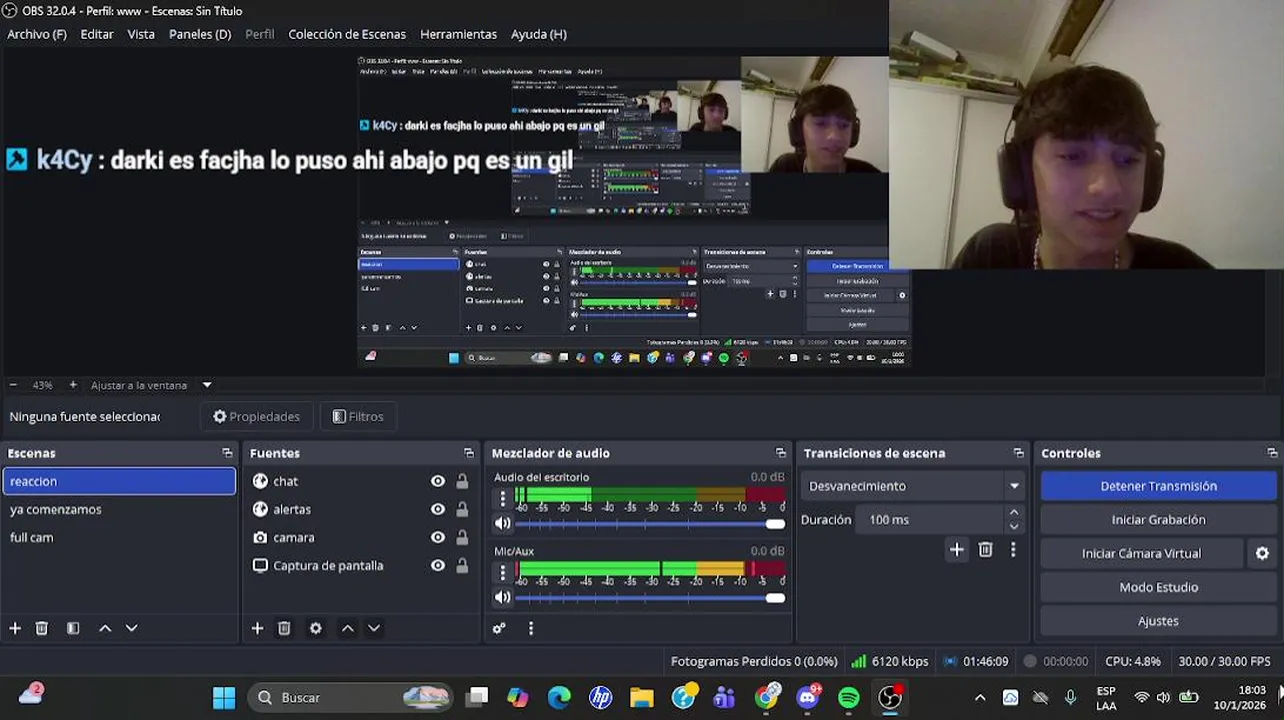Pop out the Fuentes panel
This screenshot has height=720, width=1284.
(469, 453)
